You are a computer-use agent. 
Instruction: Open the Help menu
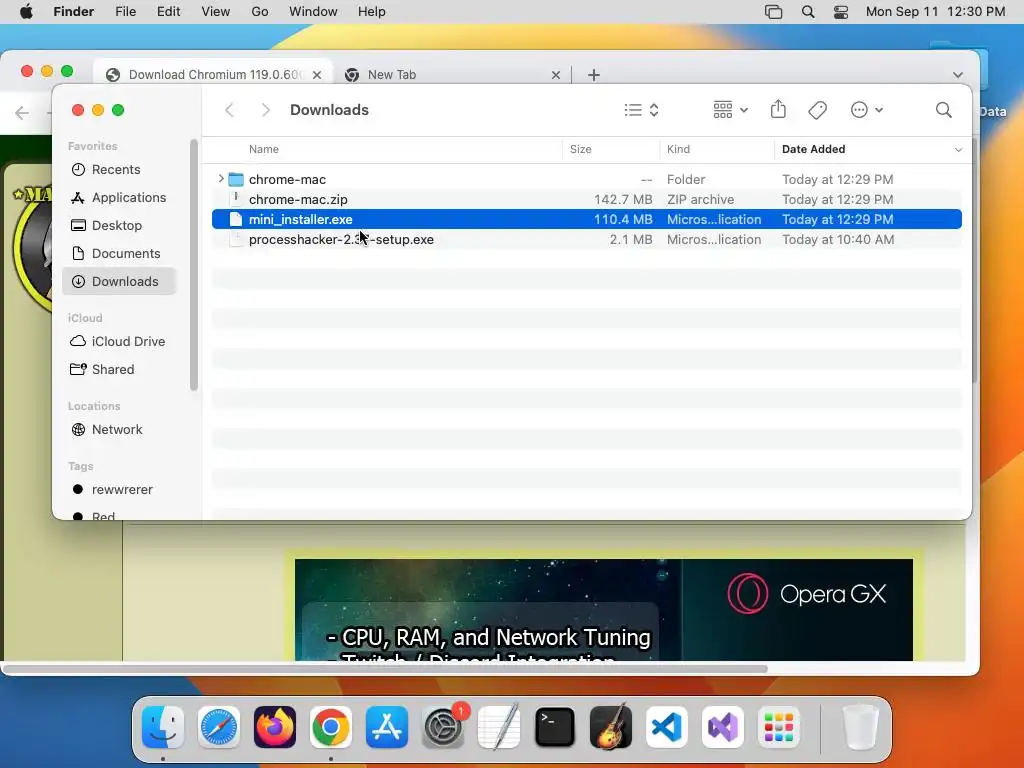coord(372,12)
